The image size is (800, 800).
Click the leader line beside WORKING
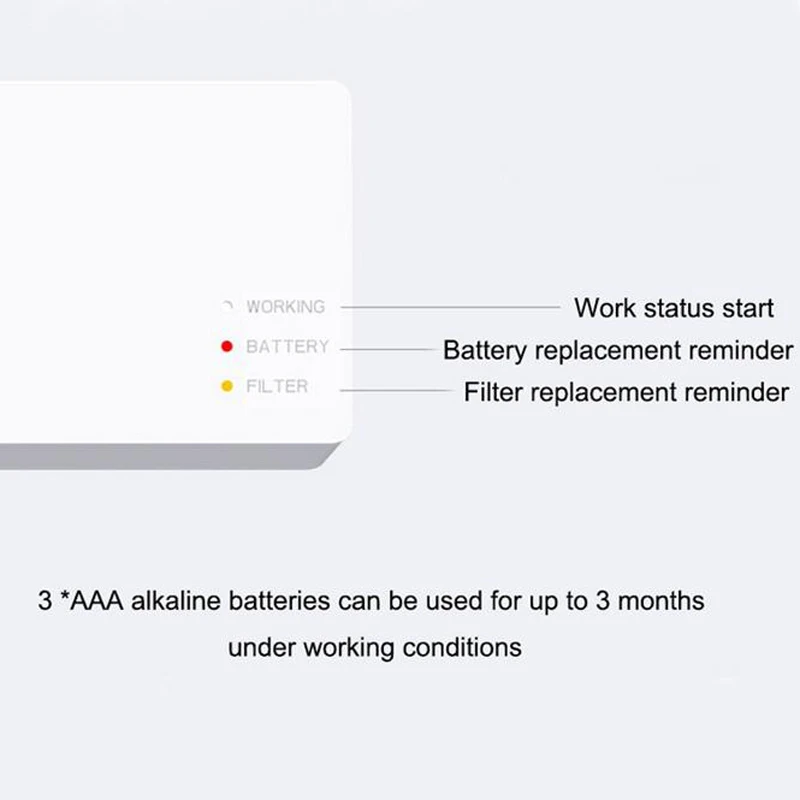point(450,307)
